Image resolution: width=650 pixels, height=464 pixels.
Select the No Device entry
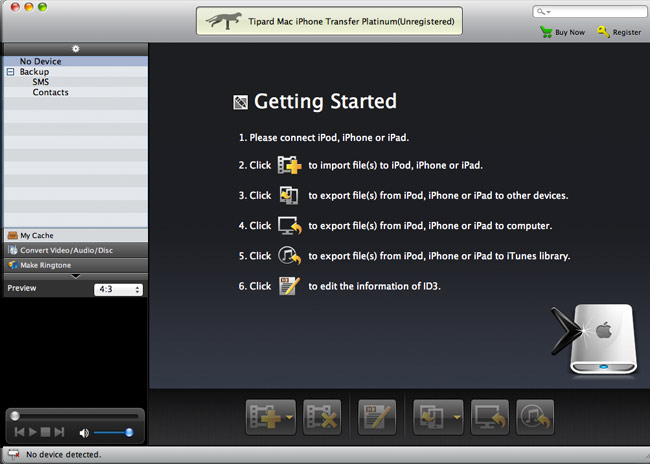[x=75, y=61]
